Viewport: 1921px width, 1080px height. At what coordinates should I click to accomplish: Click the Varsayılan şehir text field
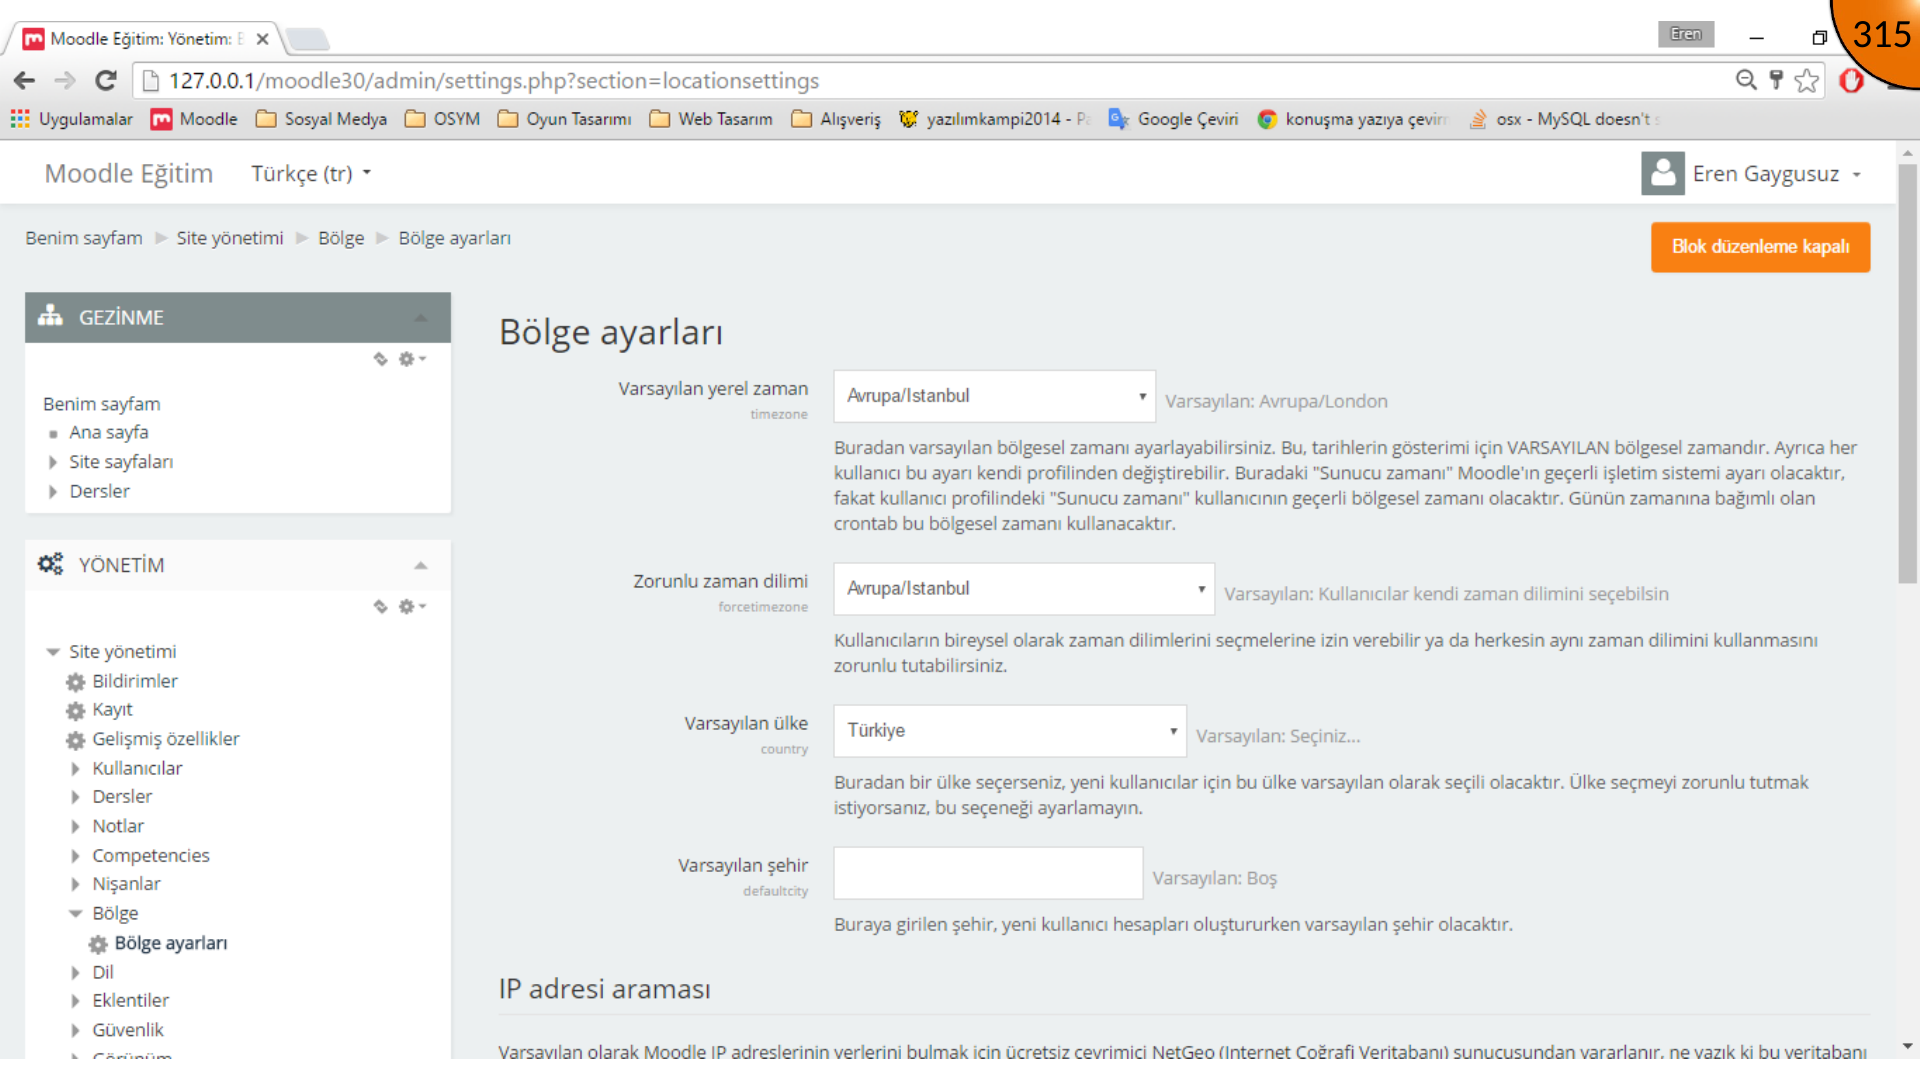coord(988,873)
